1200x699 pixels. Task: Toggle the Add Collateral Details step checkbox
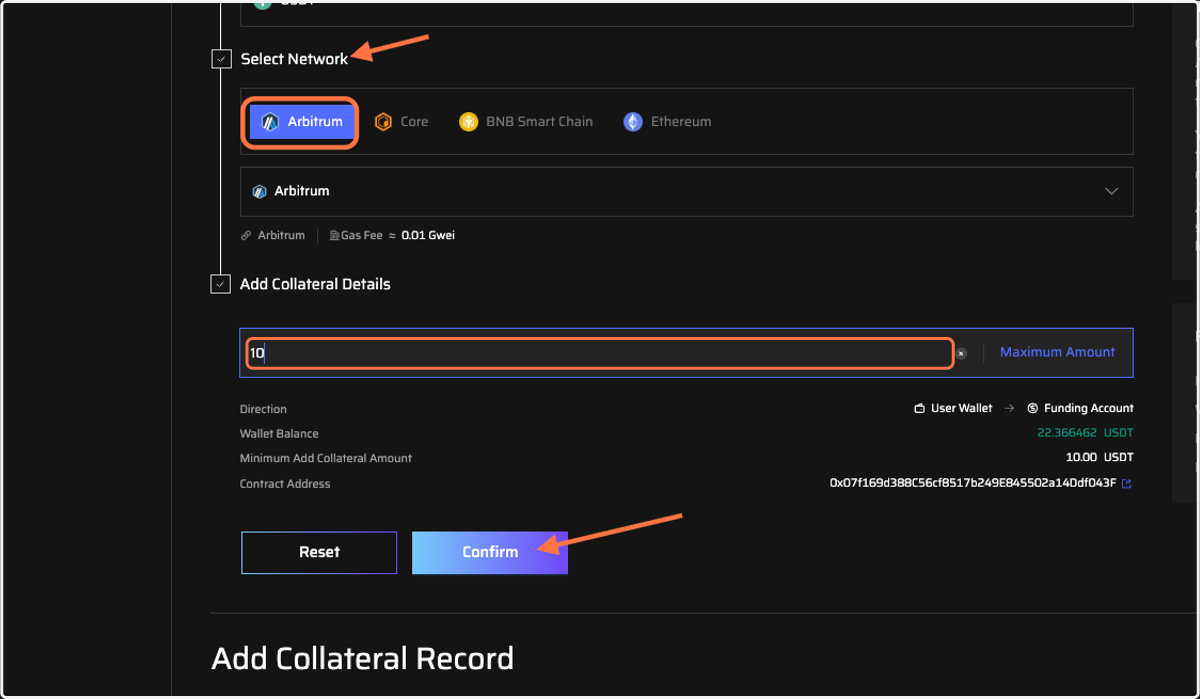point(221,284)
